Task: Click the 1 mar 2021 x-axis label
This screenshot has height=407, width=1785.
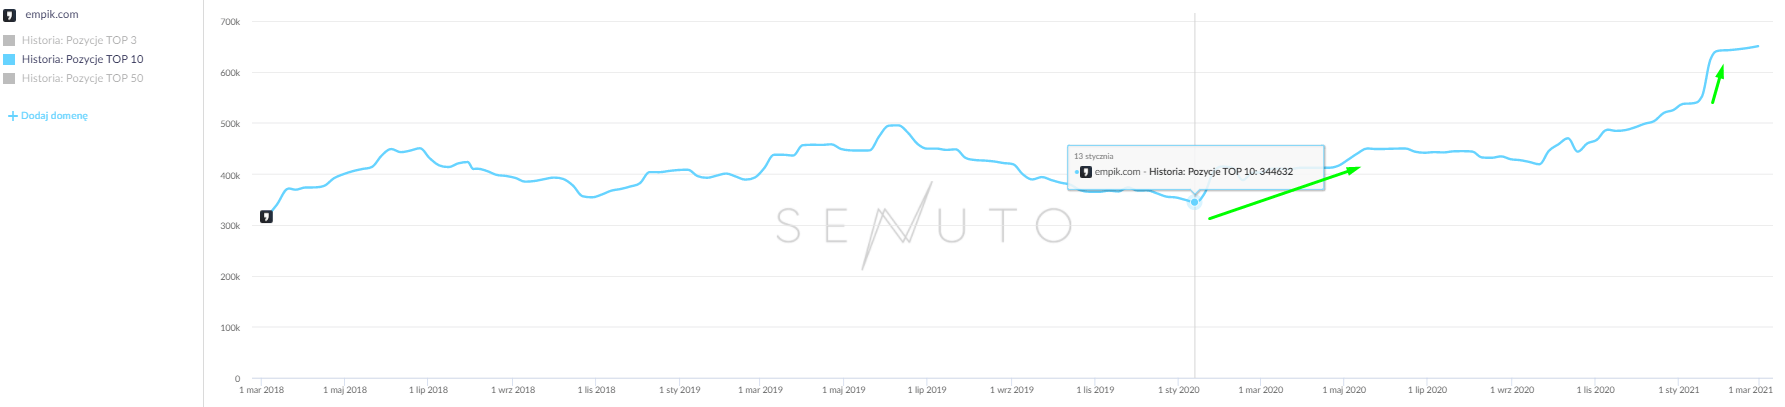Action: tap(1750, 390)
